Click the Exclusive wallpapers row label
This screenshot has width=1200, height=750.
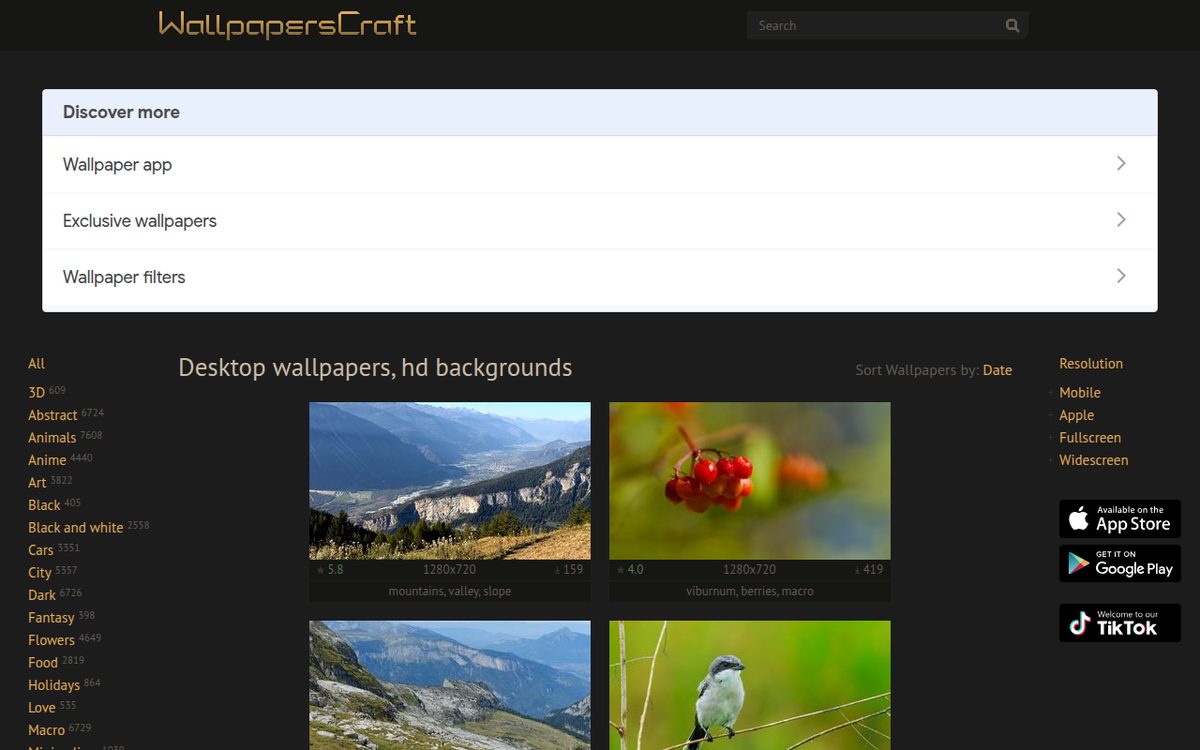pos(140,221)
